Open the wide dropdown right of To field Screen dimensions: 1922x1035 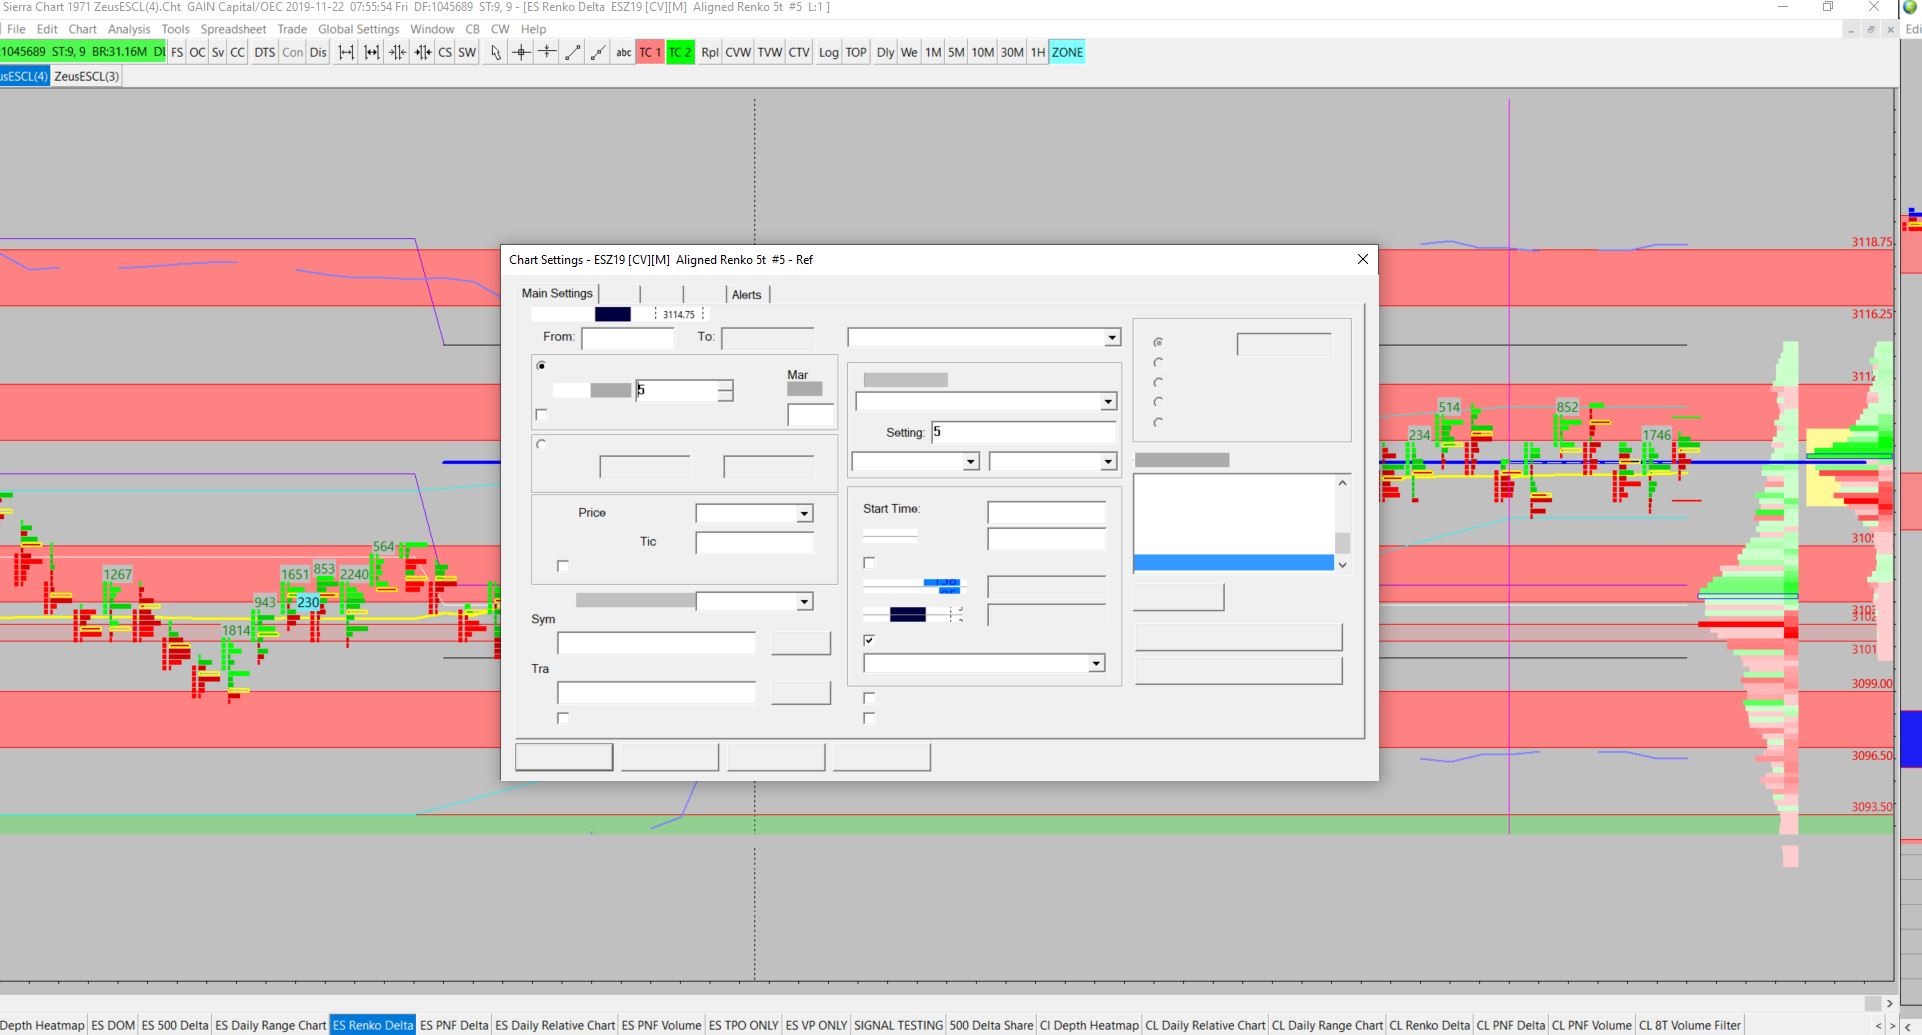click(x=1111, y=338)
